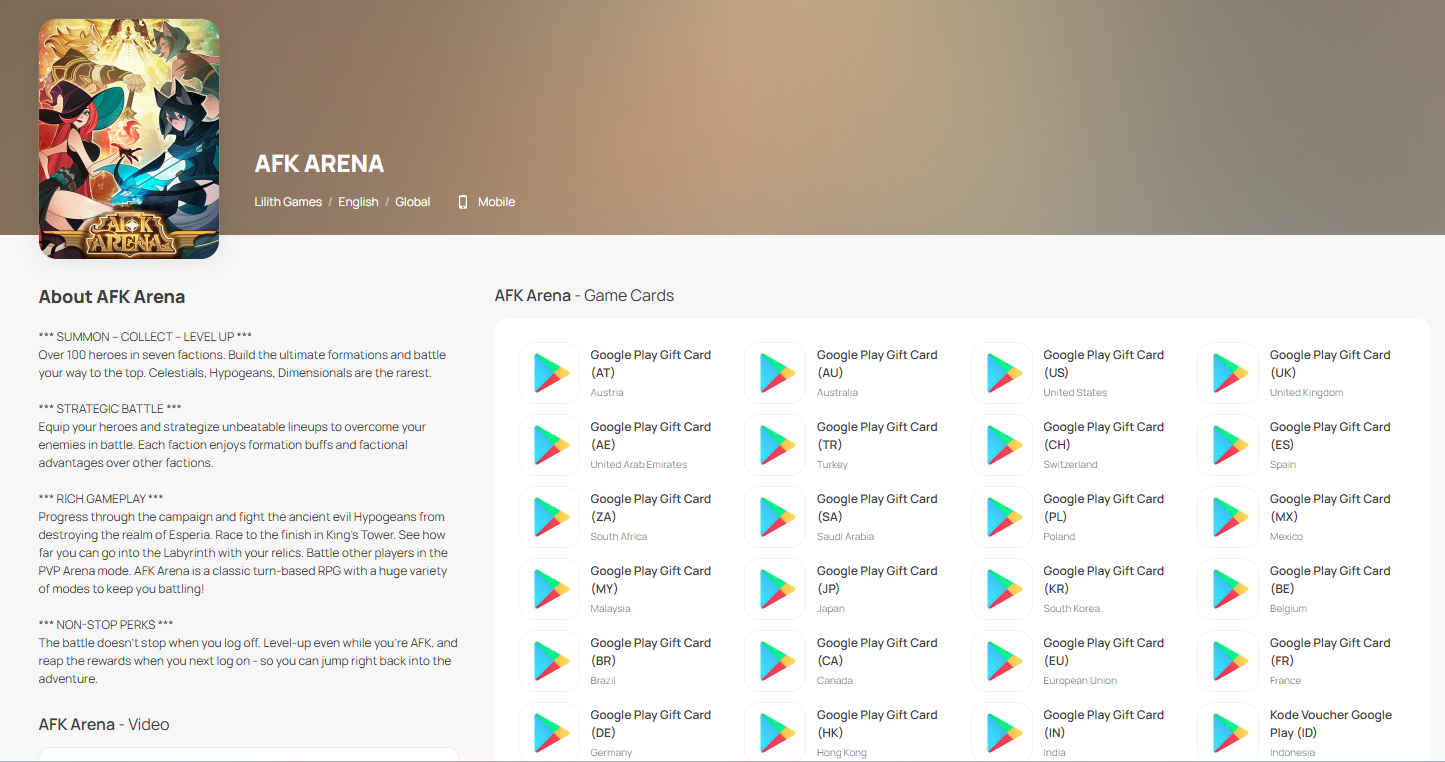Open Google Play Gift Card (ES) Spain
Image resolution: width=1445 pixels, height=762 pixels.
(x=1329, y=436)
